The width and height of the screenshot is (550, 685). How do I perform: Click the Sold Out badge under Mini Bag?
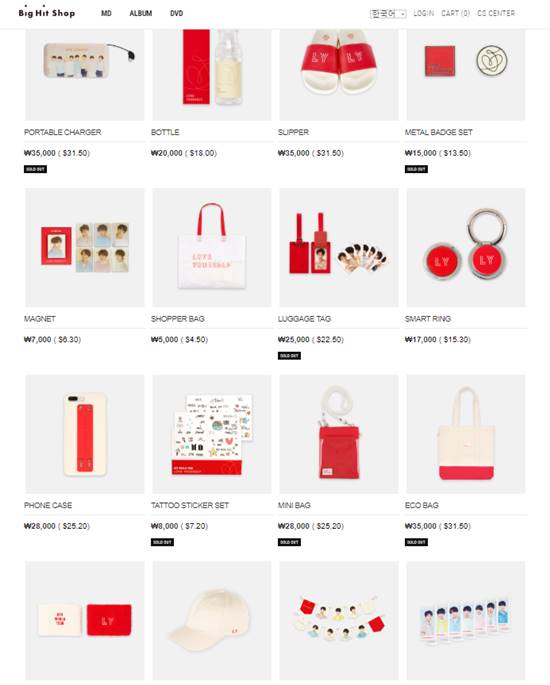click(x=289, y=542)
